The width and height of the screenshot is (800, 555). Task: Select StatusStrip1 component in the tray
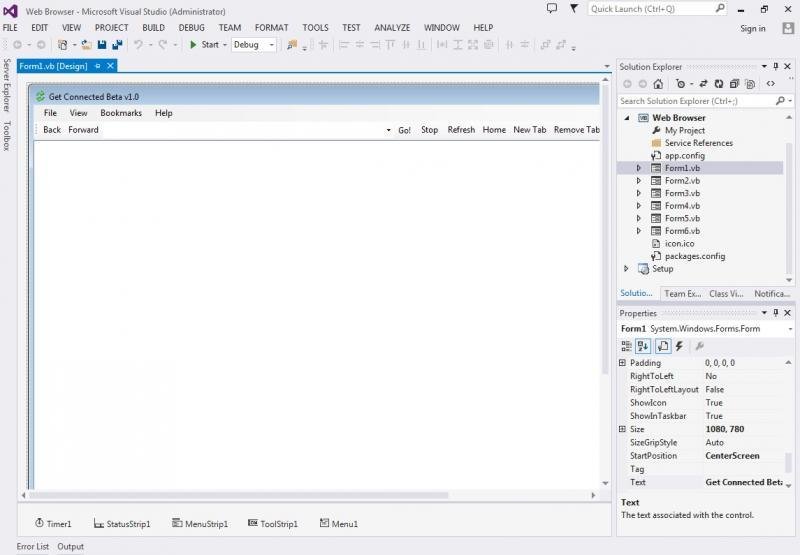[122, 523]
